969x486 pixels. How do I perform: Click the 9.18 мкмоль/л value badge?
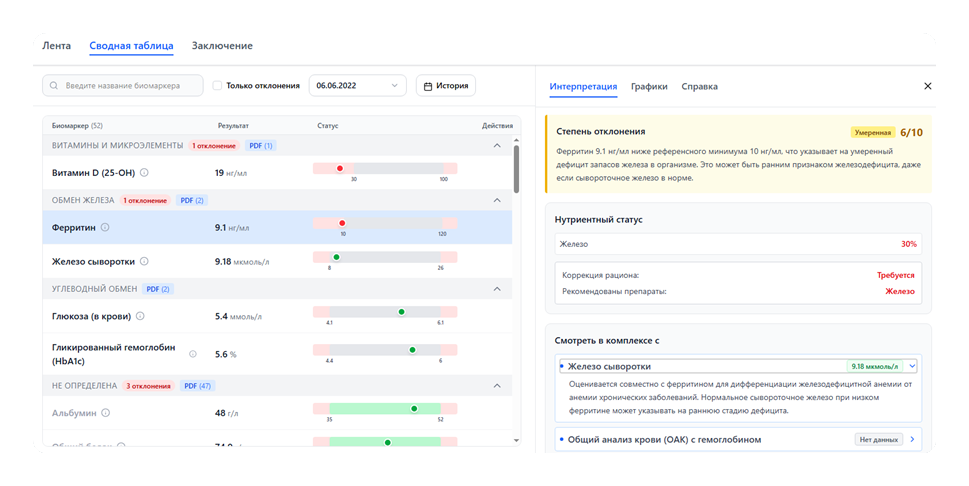874,367
